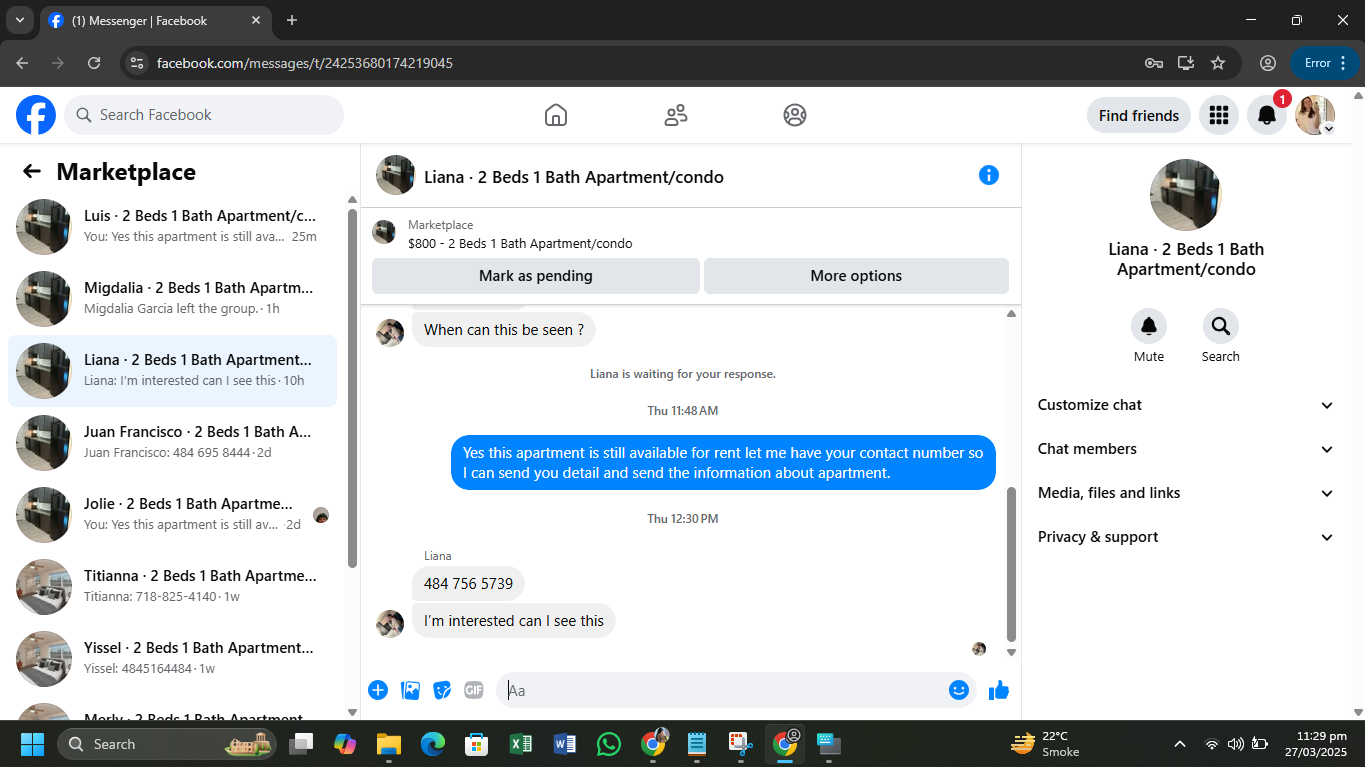Expand the Privacy & support section
Screen dimensions: 1365x767
(x=1186, y=537)
